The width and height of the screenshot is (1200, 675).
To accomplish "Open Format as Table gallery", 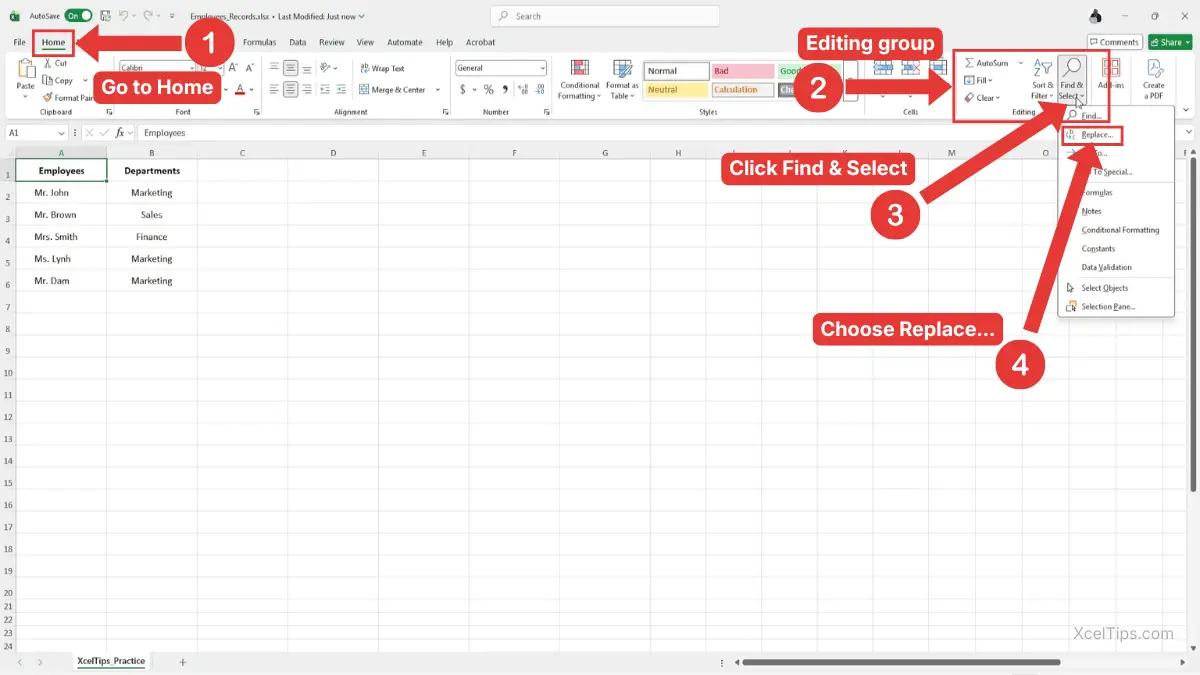I will click(622, 79).
